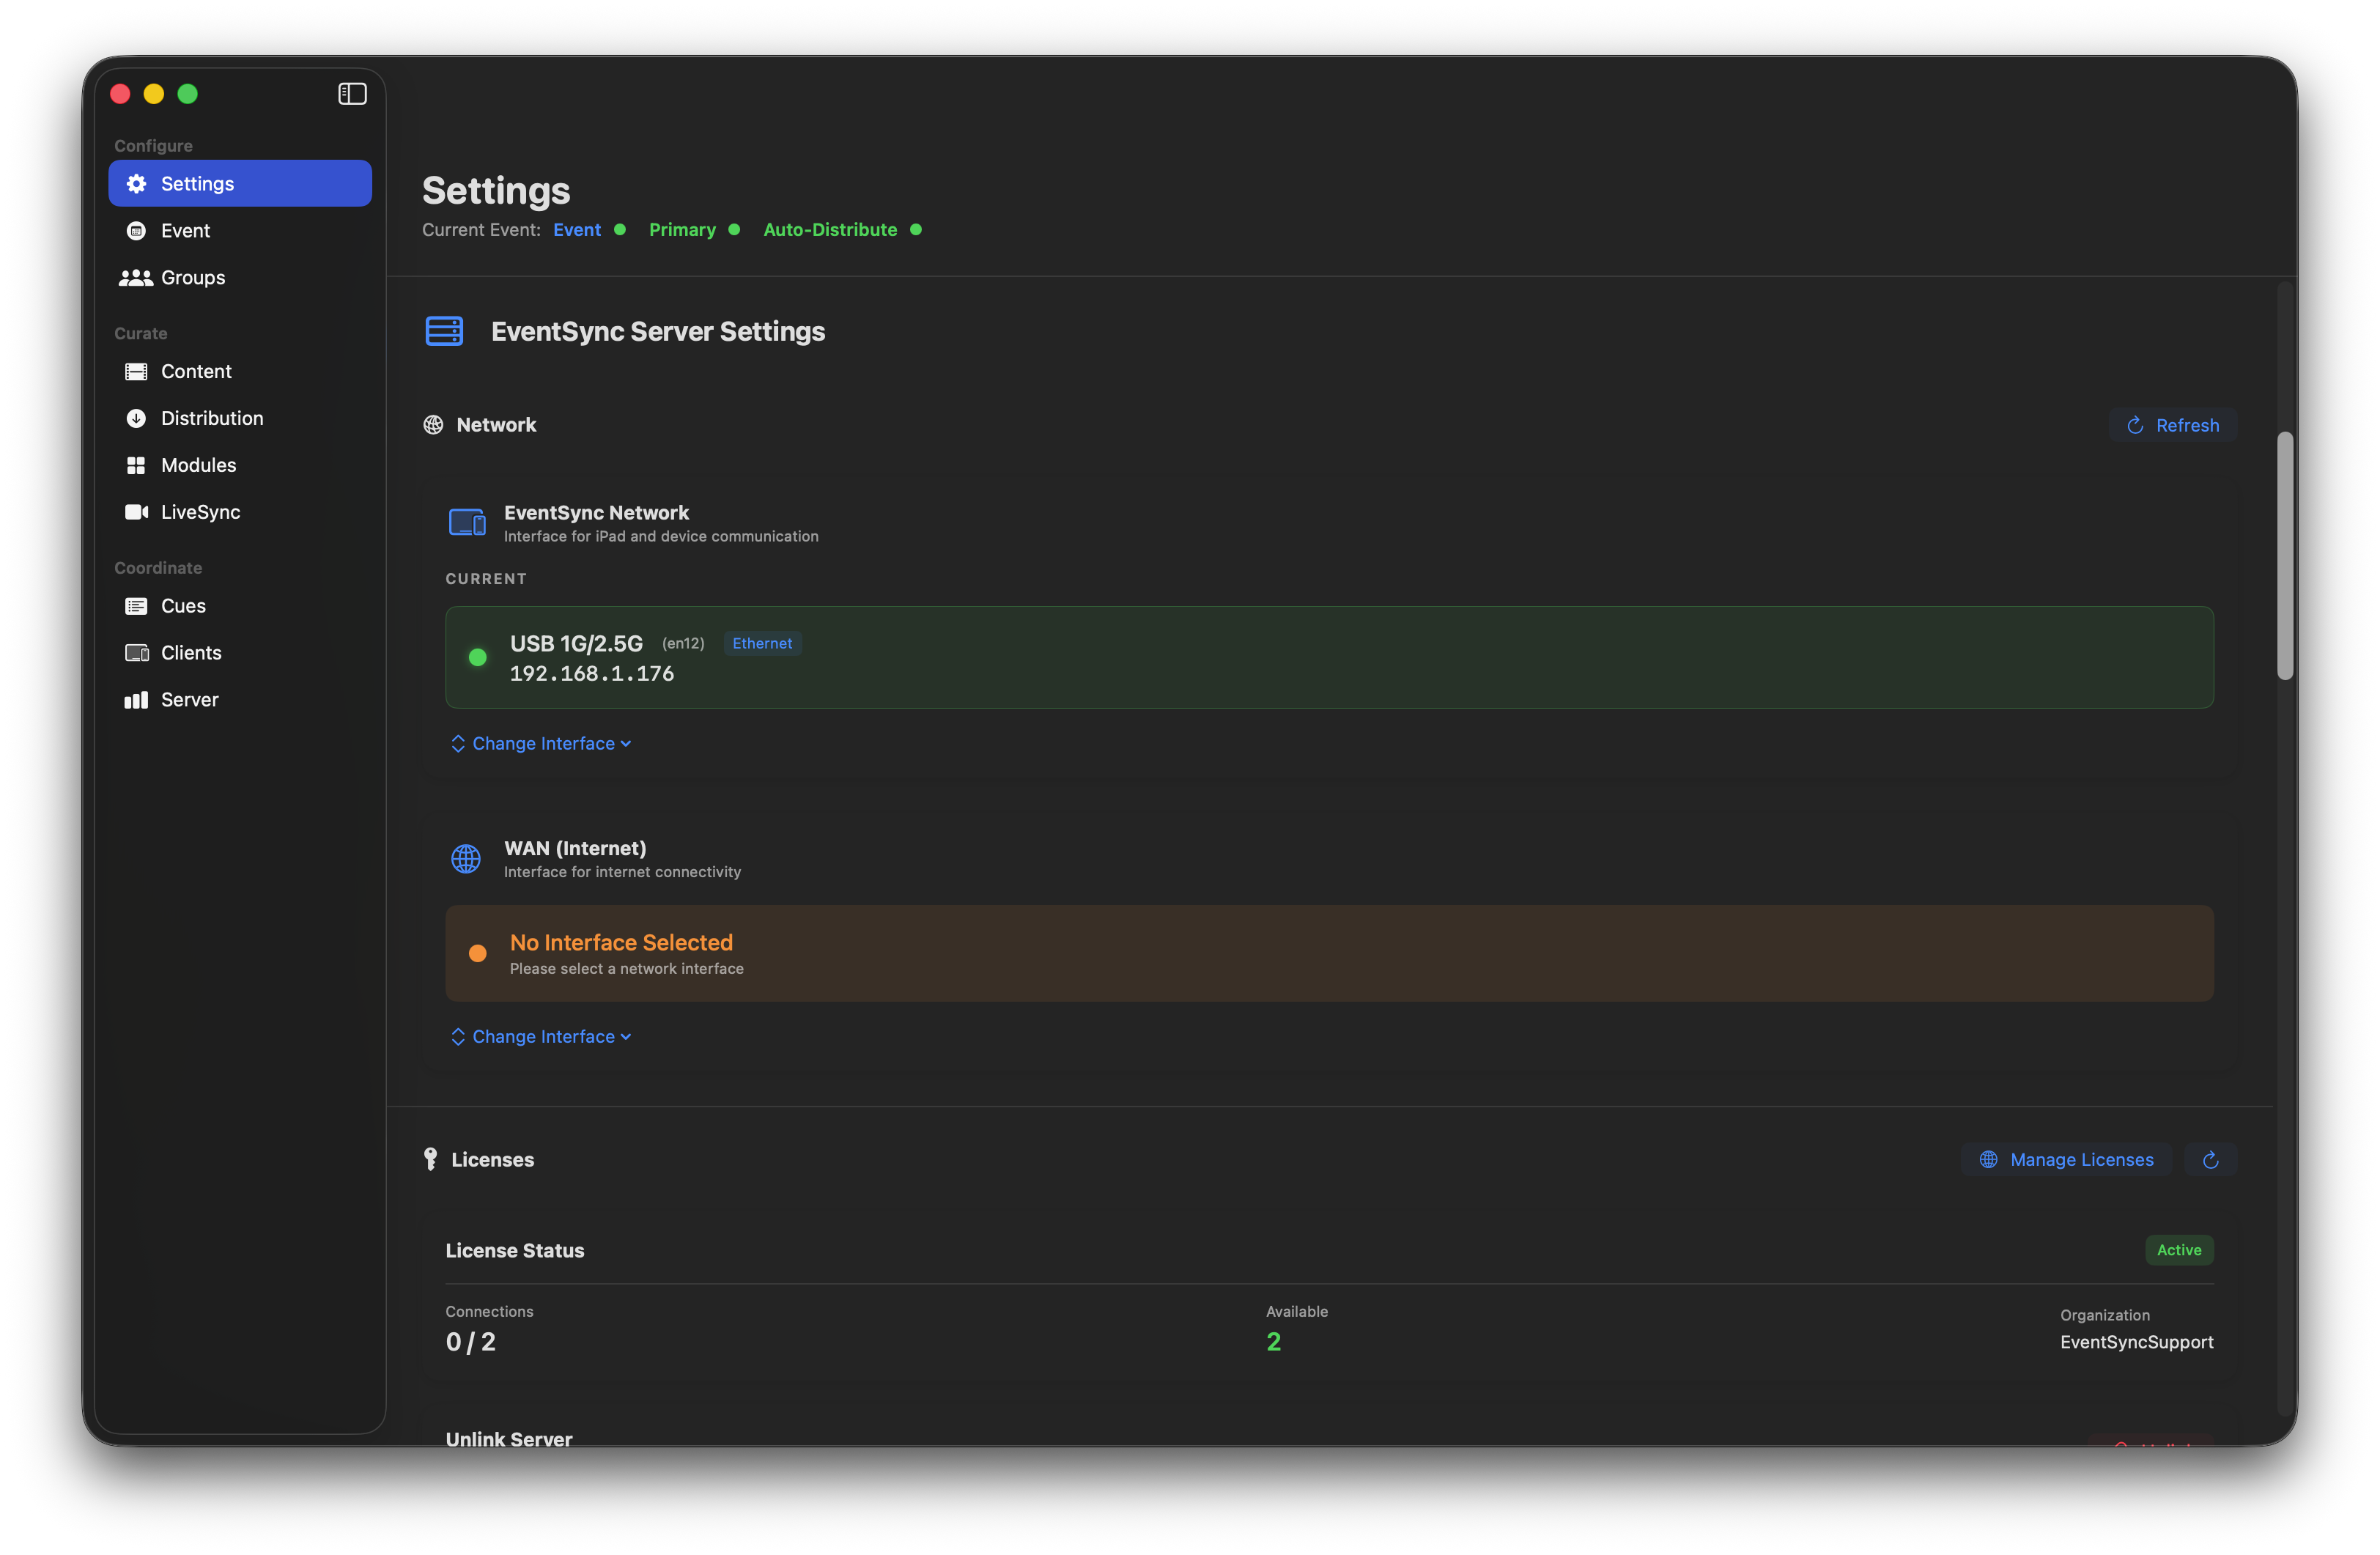Screen dimensions: 2380x1555
Task: Click the Primary status label
Action: (x=682, y=229)
